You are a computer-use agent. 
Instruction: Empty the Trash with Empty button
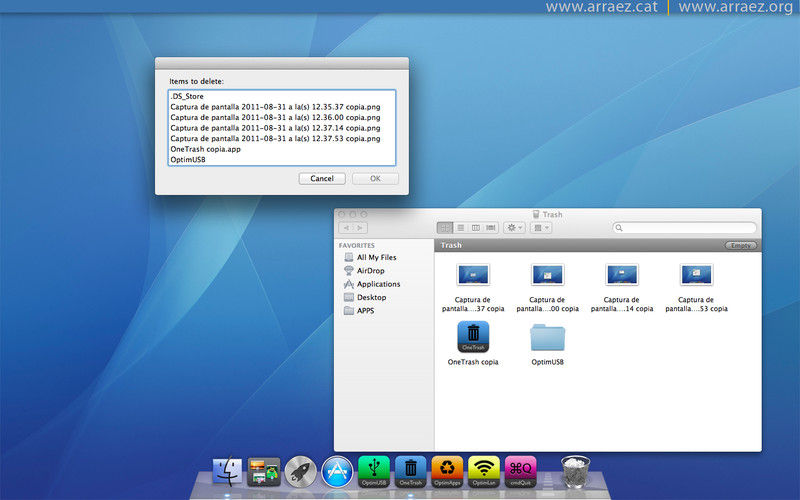click(x=741, y=245)
